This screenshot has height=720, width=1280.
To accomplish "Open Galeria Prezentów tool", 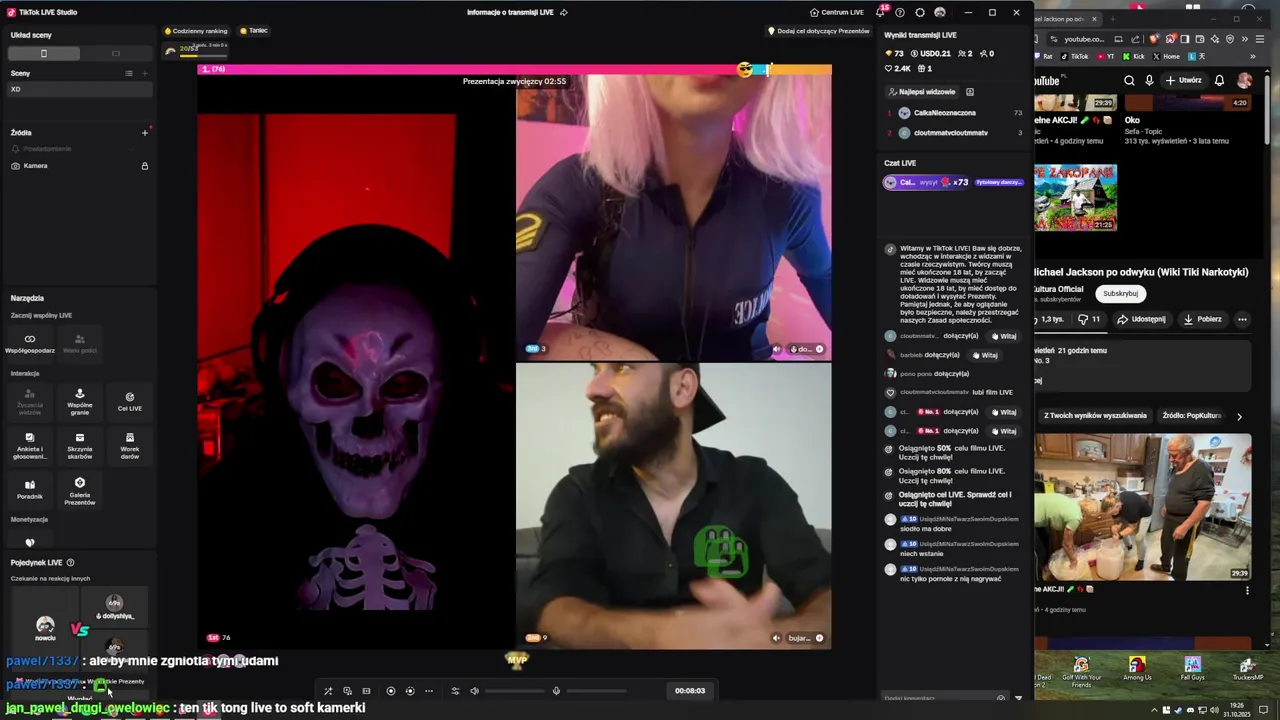I will (80, 490).
